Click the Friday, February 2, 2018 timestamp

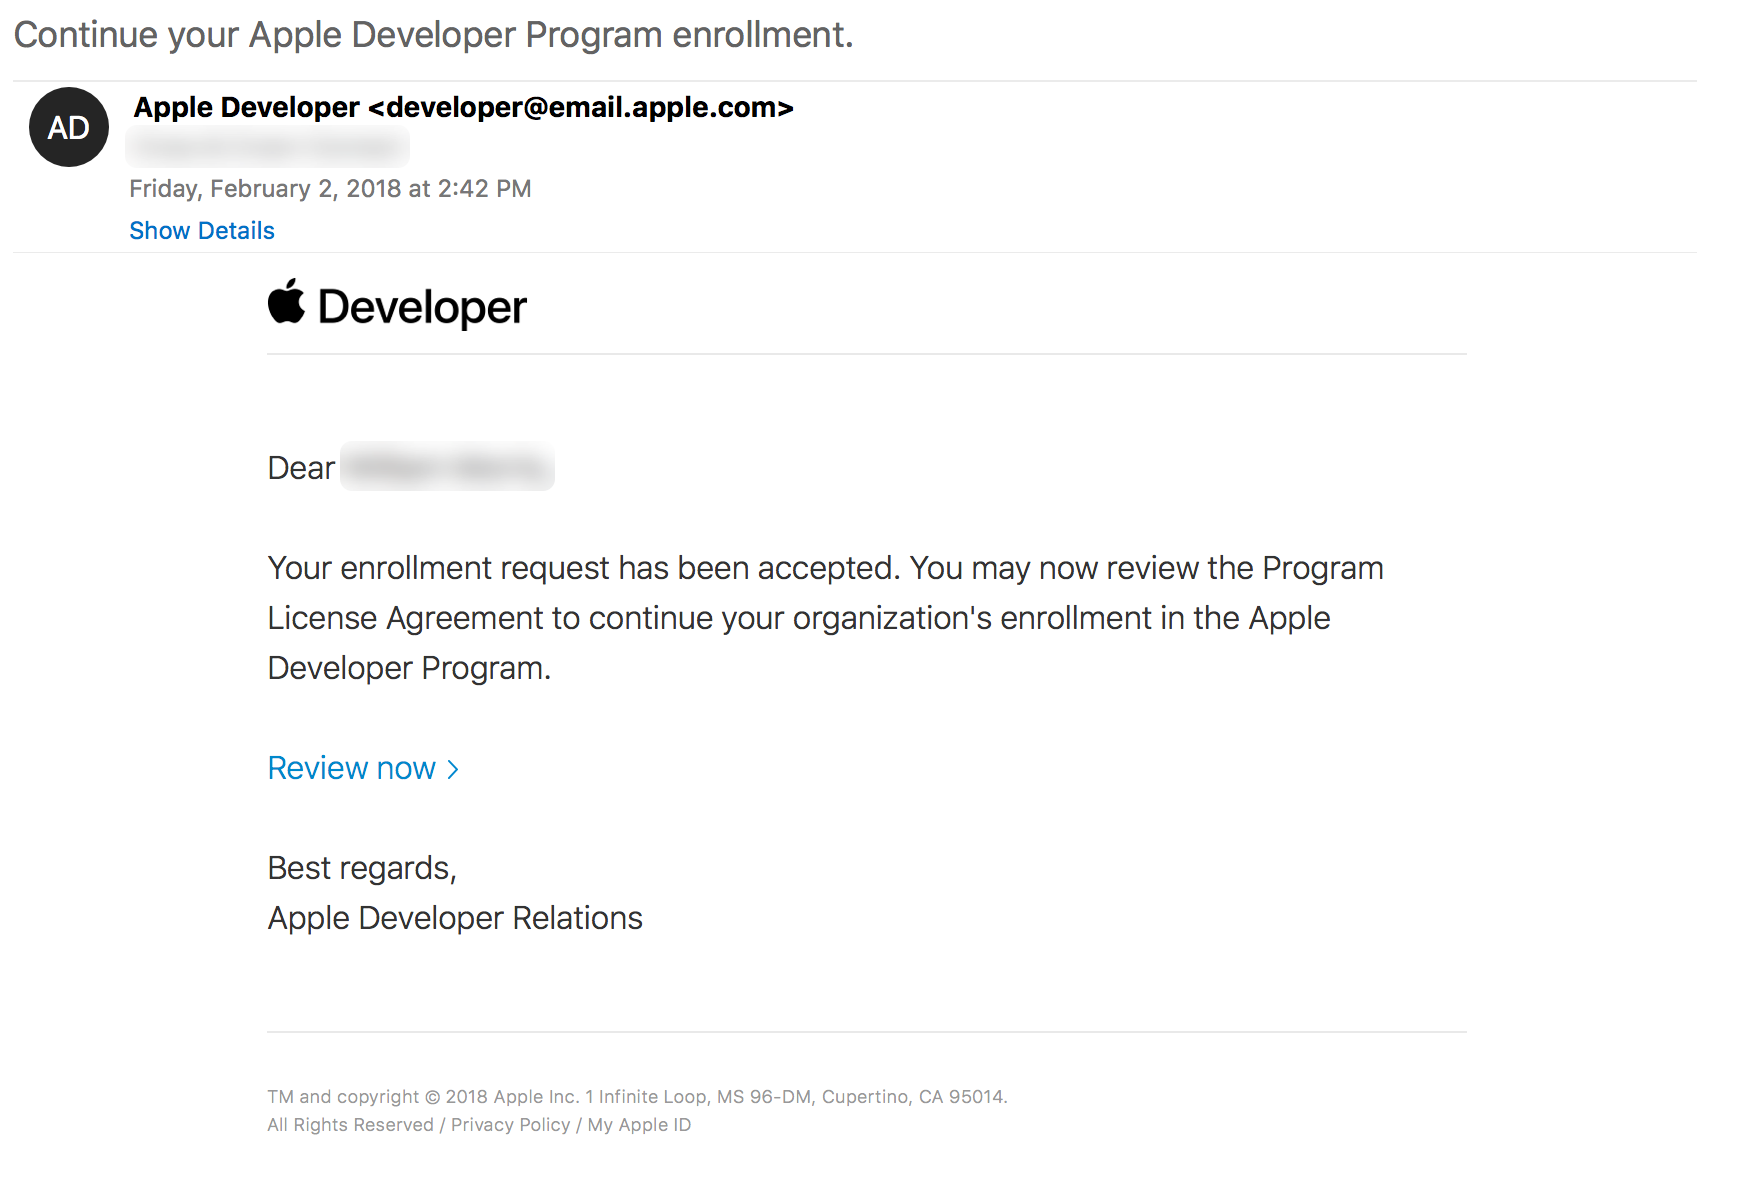pyautogui.click(x=330, y=189)
